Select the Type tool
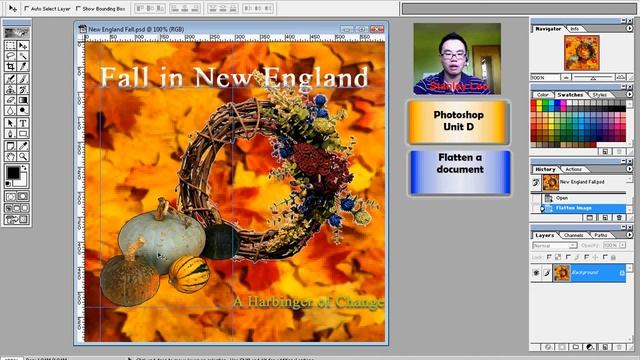Image resolution: width=640 pixels, height=360 pixels. click(x=23, y=123)
